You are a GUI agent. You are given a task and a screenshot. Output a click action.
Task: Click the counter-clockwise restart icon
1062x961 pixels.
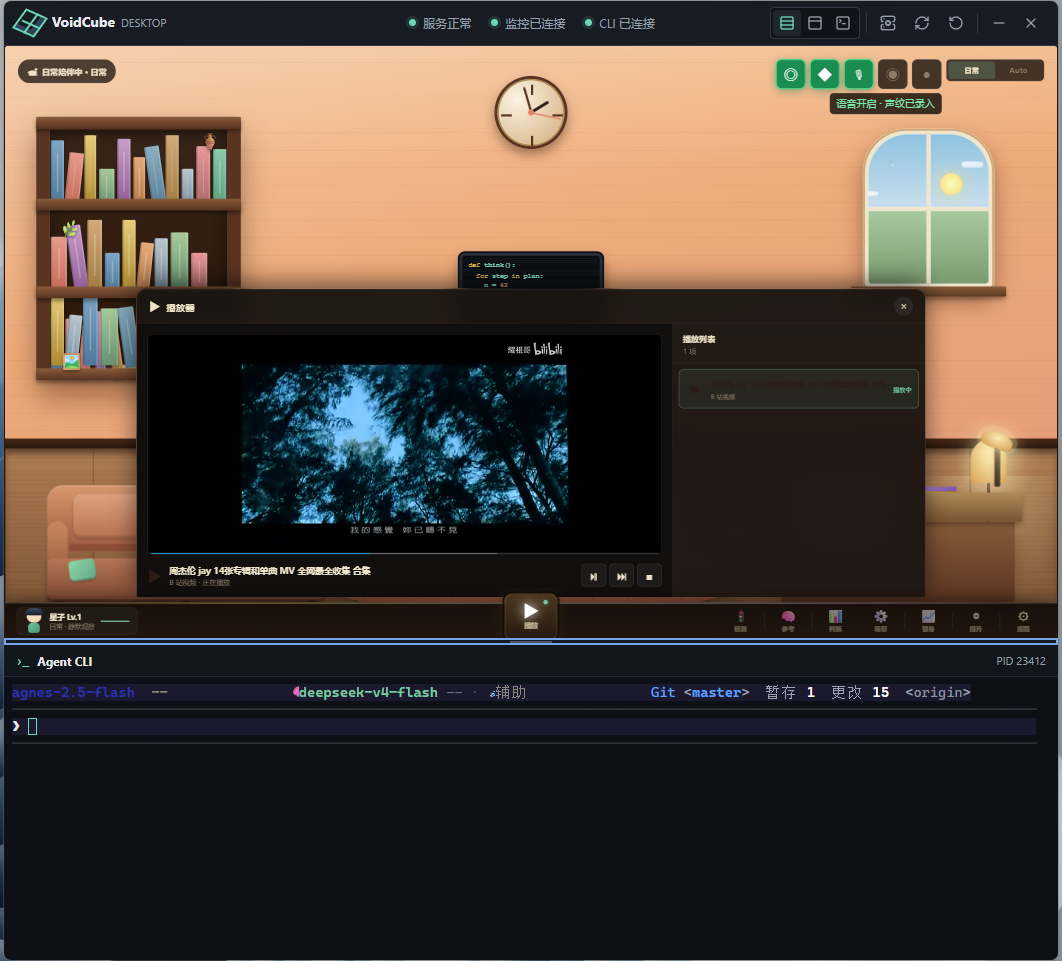click(x=956, y=23)
